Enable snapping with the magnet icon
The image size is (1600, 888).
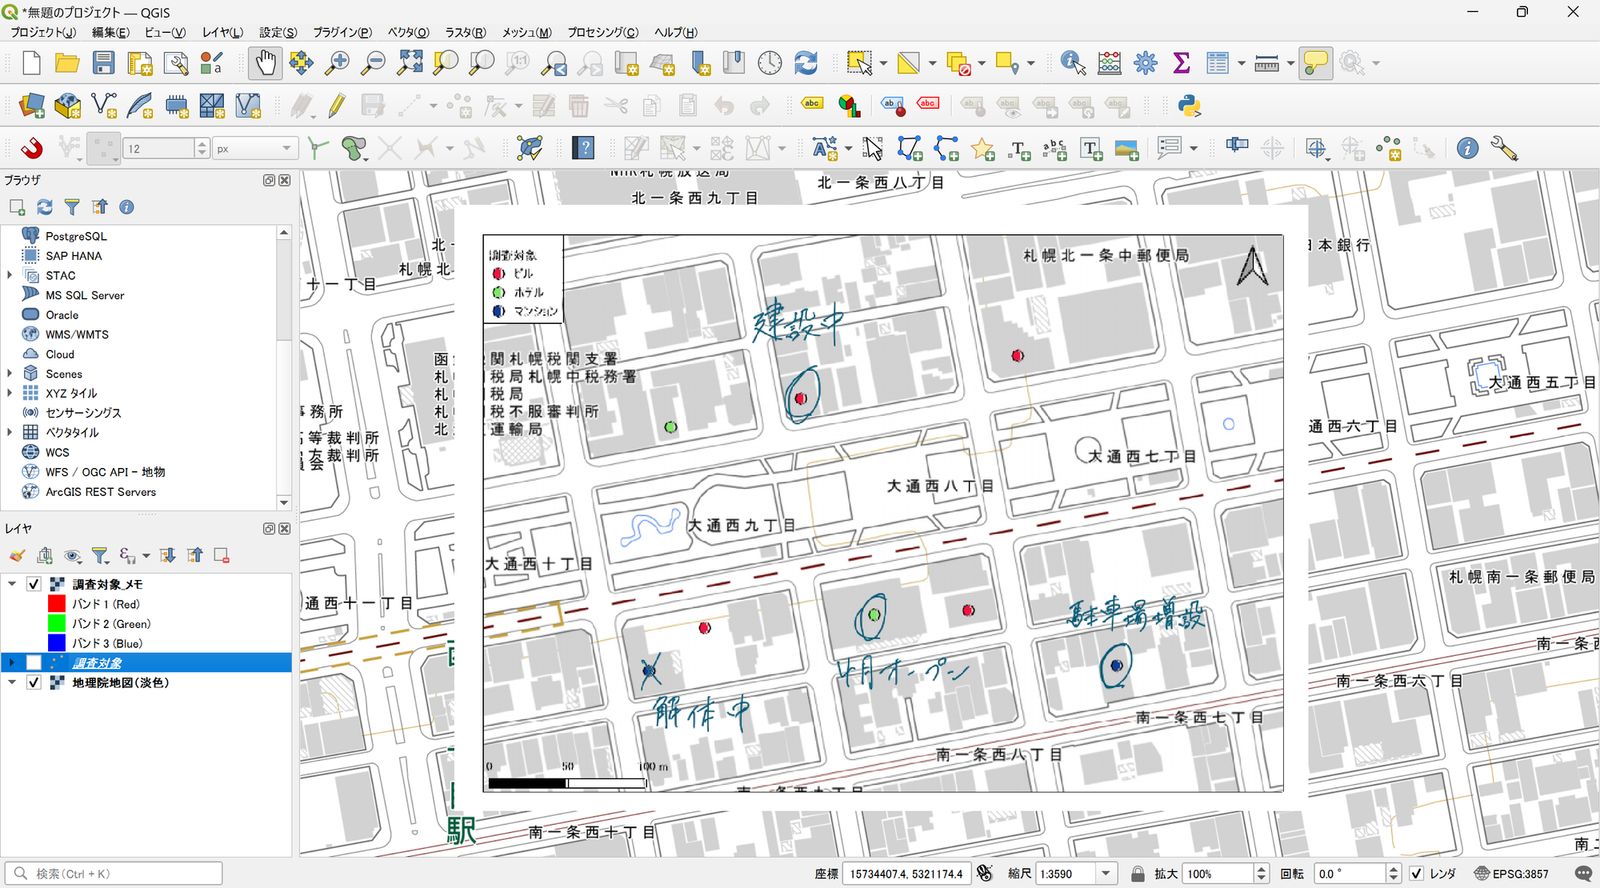(x=32, y=149)
